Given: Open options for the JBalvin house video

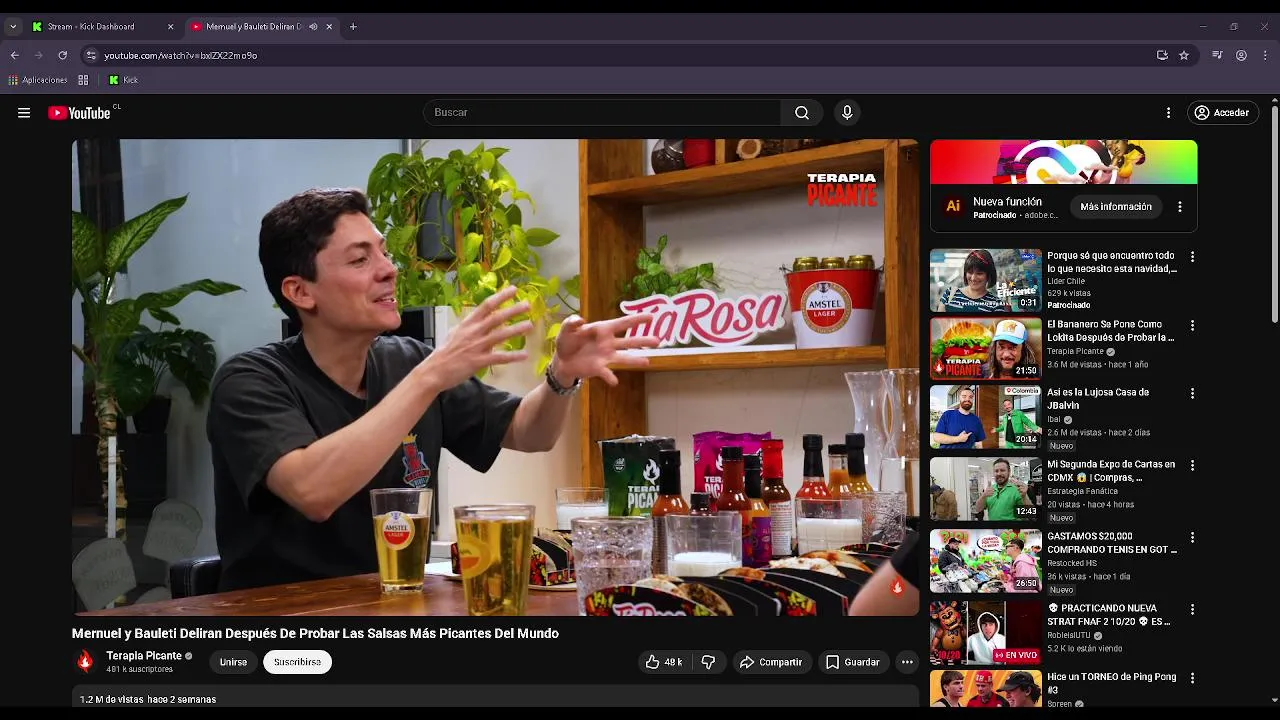Looking at the screenshot, I should (x=1192, y=394).
